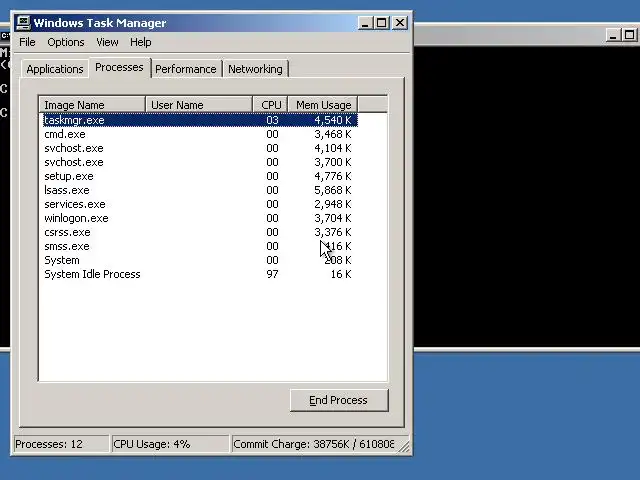The height and width of the screenshot is (480, 640).
Task: Click the Task Manager title bar icon
Action: pyautogui.click(x=23, y=23)
